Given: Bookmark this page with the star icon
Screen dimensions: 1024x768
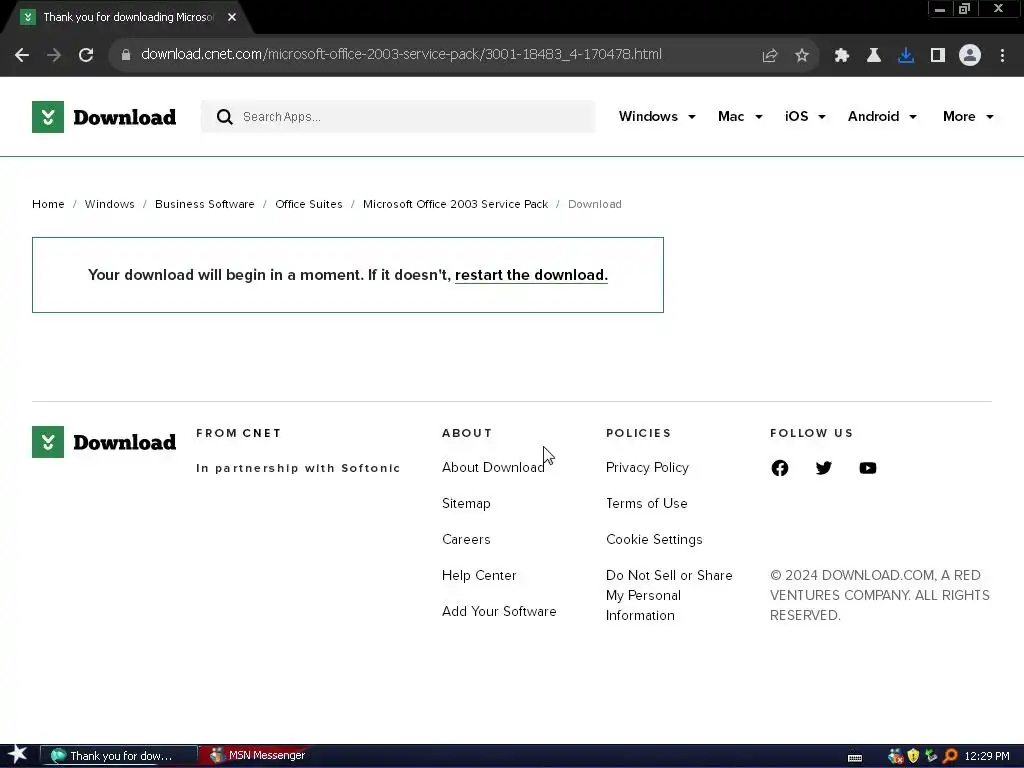Looking at the screenshot, I should coord(802,55).
